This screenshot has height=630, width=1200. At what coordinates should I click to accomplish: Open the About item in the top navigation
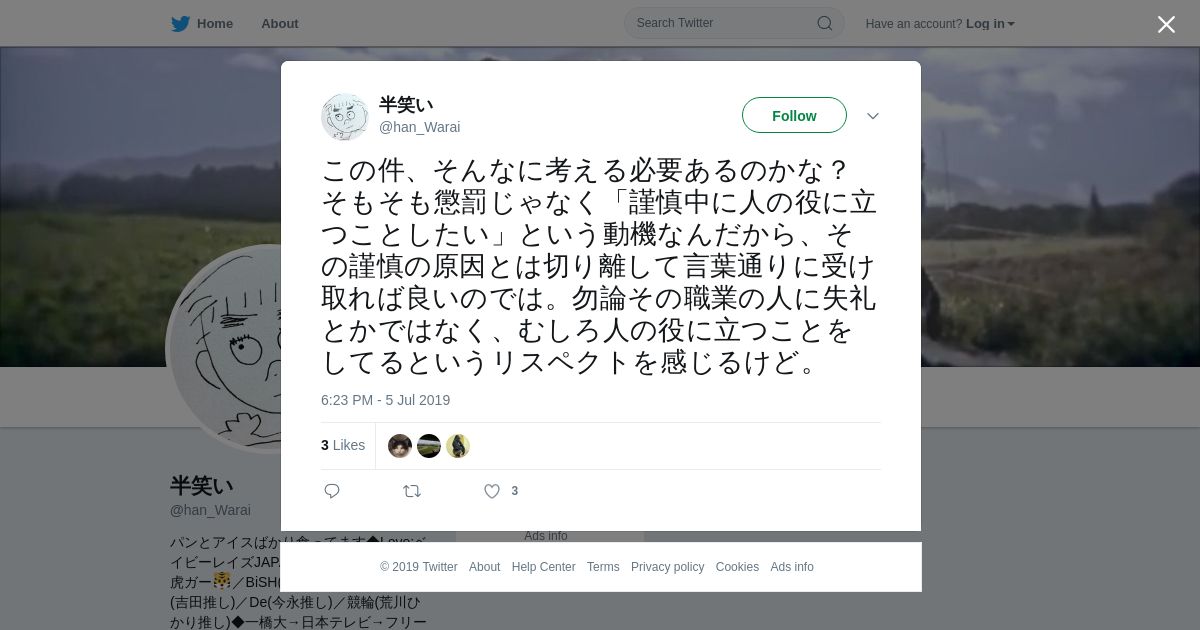[x=279, y=23]
